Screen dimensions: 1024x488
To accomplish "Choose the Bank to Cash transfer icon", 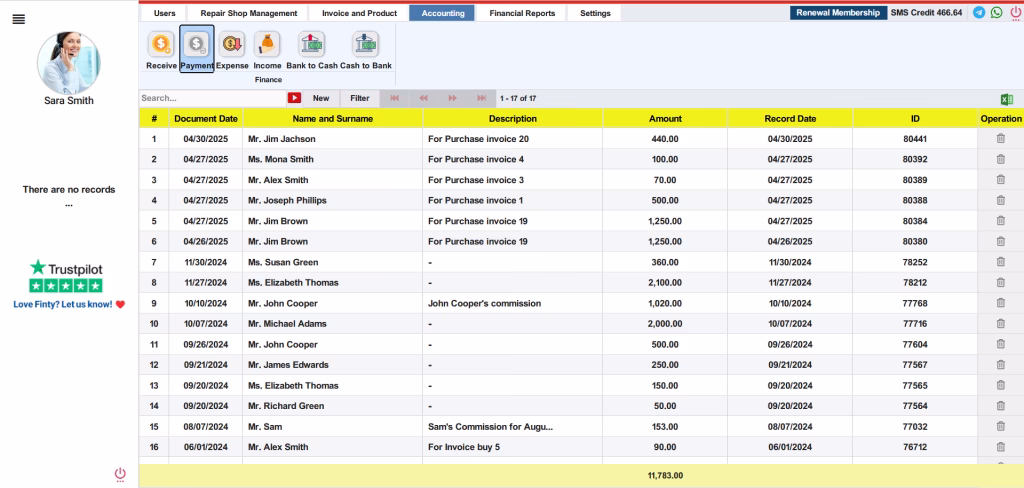I will click(x=312, y=50).
